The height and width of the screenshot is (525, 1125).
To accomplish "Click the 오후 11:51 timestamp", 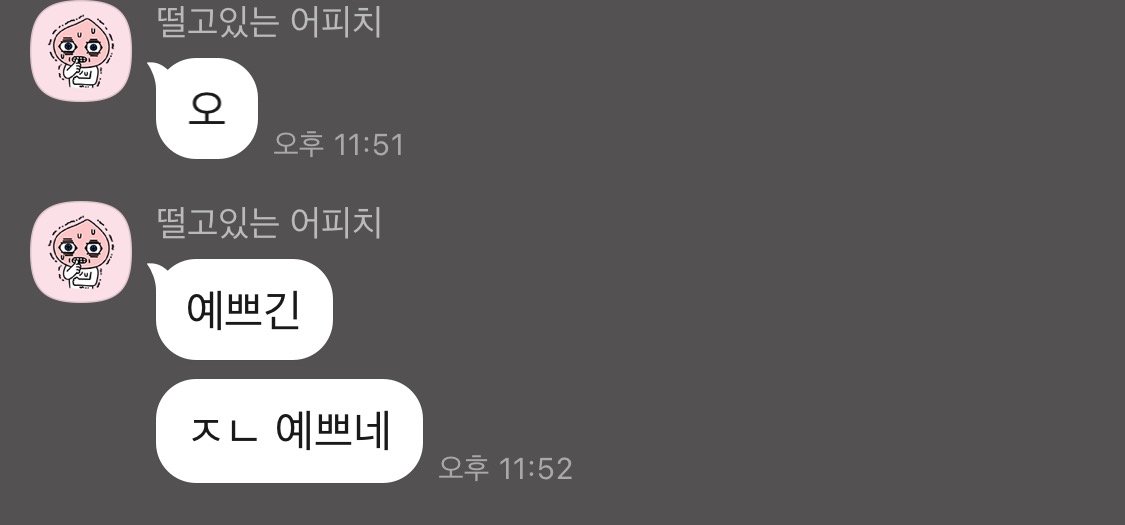I will click(339, 144).
